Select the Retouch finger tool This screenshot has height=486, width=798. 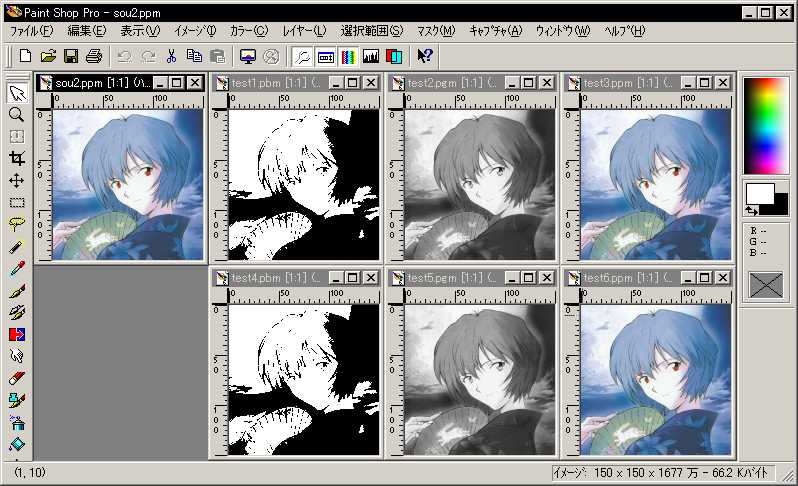pos(17,356)
